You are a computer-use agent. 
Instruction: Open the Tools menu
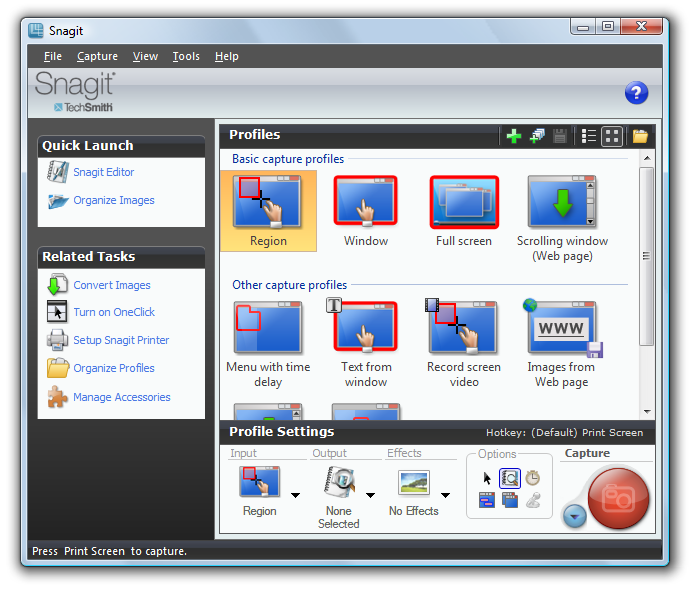tap(186, 56)
